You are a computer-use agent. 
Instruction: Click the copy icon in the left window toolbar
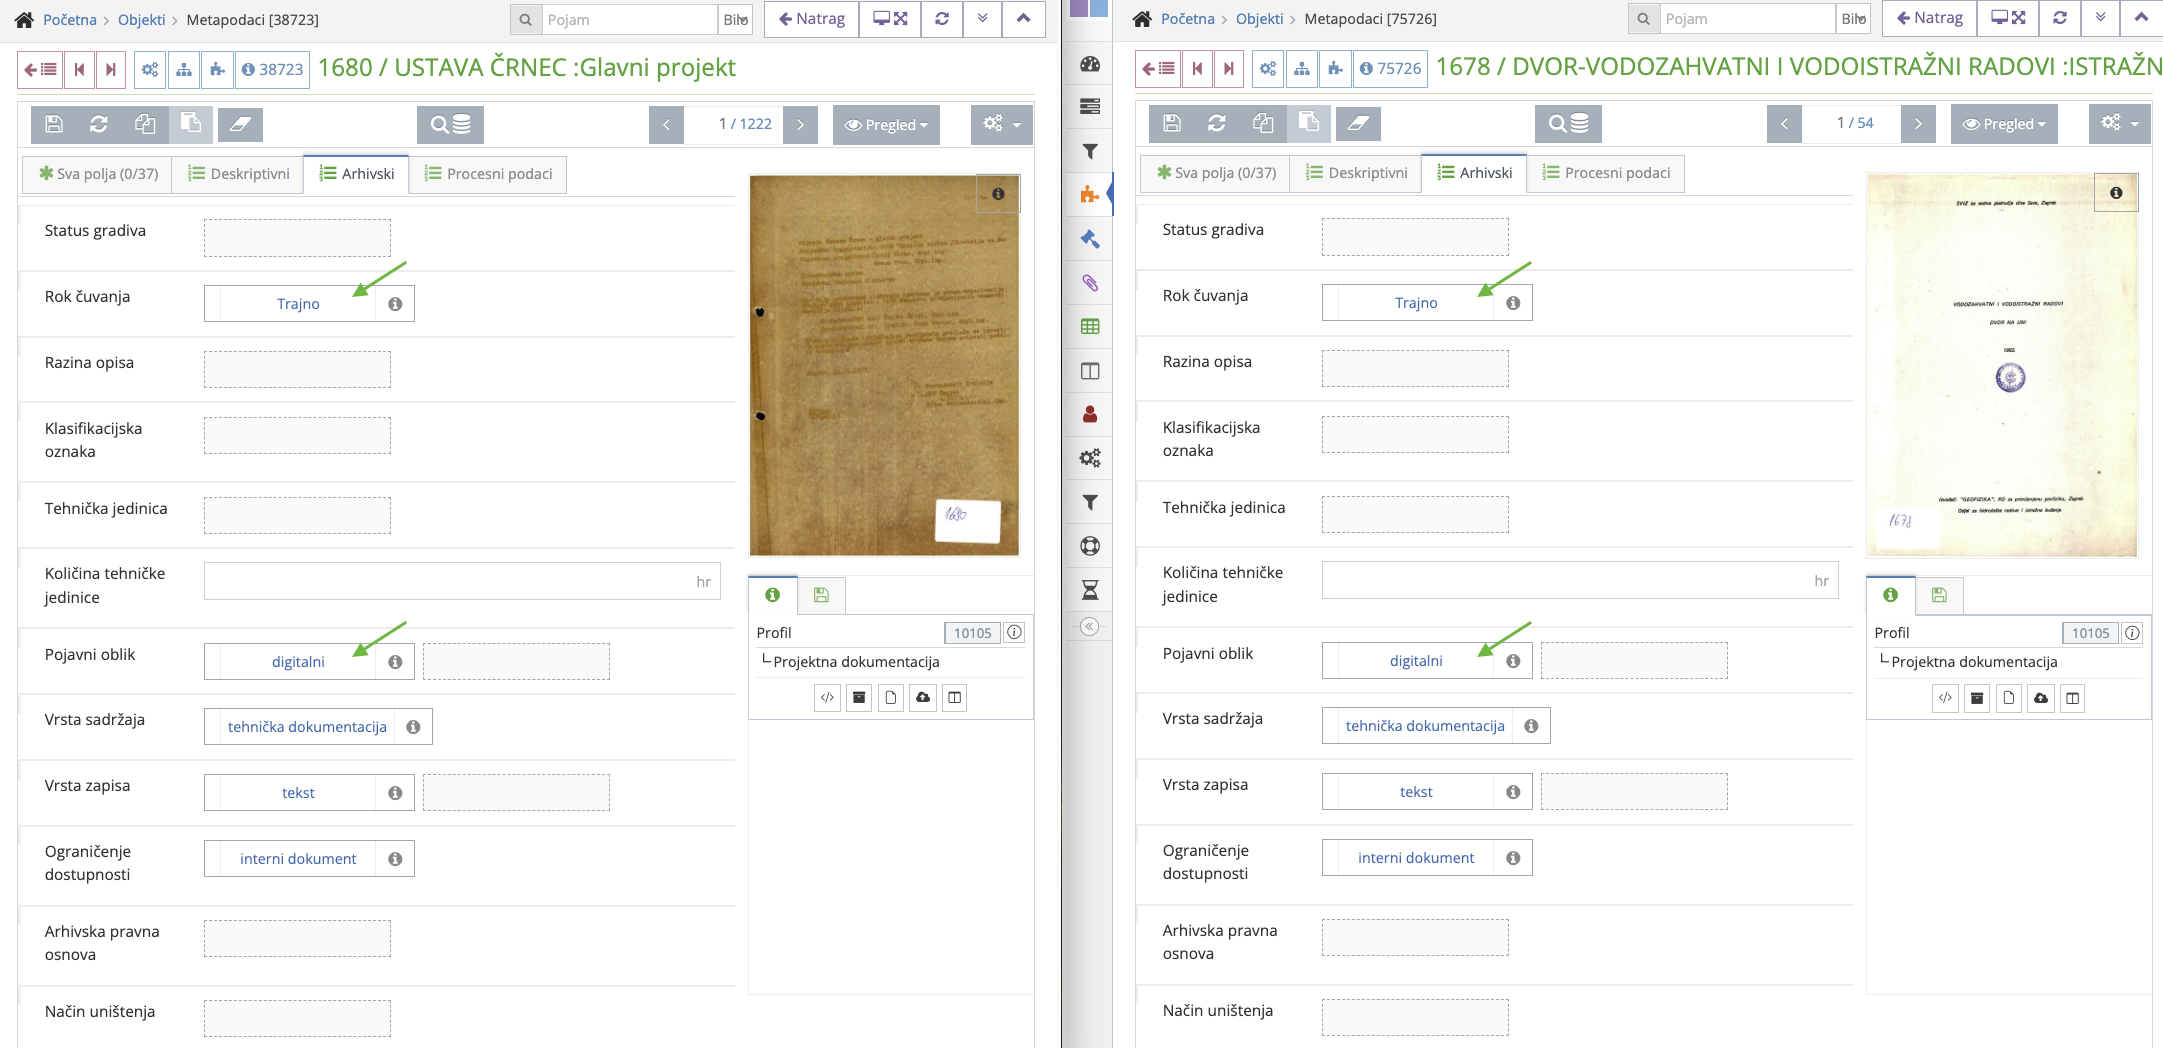pyautogui.click(x=145, y=124)
